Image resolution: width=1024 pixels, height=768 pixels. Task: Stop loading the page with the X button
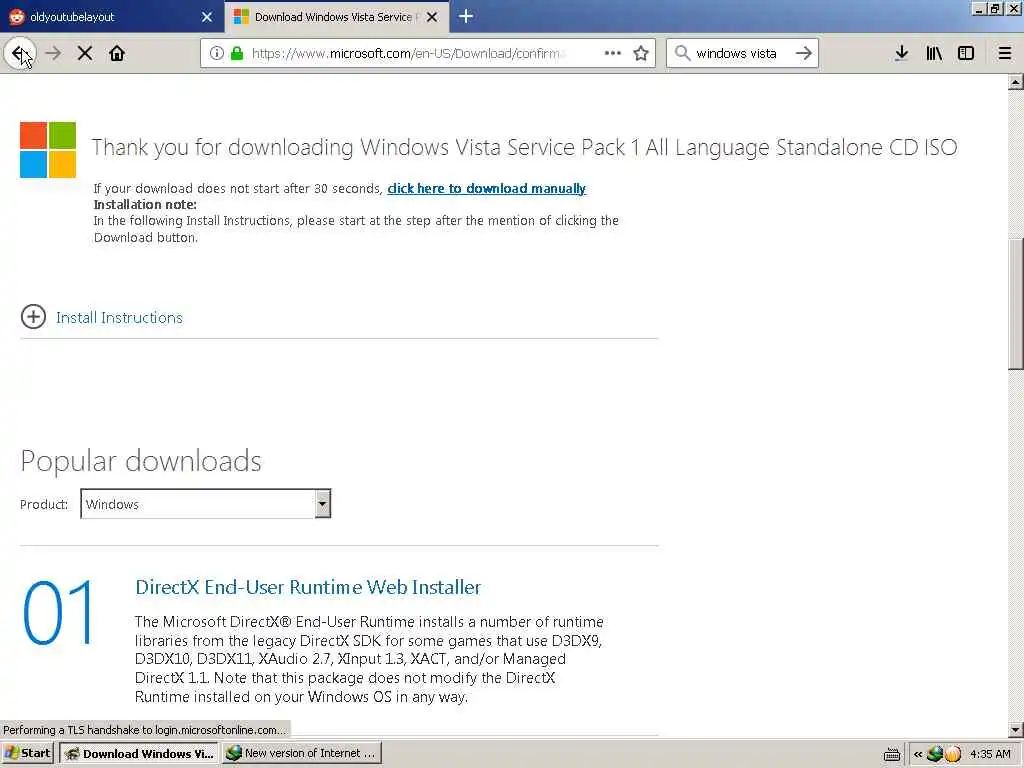click(x=85, y=53)
